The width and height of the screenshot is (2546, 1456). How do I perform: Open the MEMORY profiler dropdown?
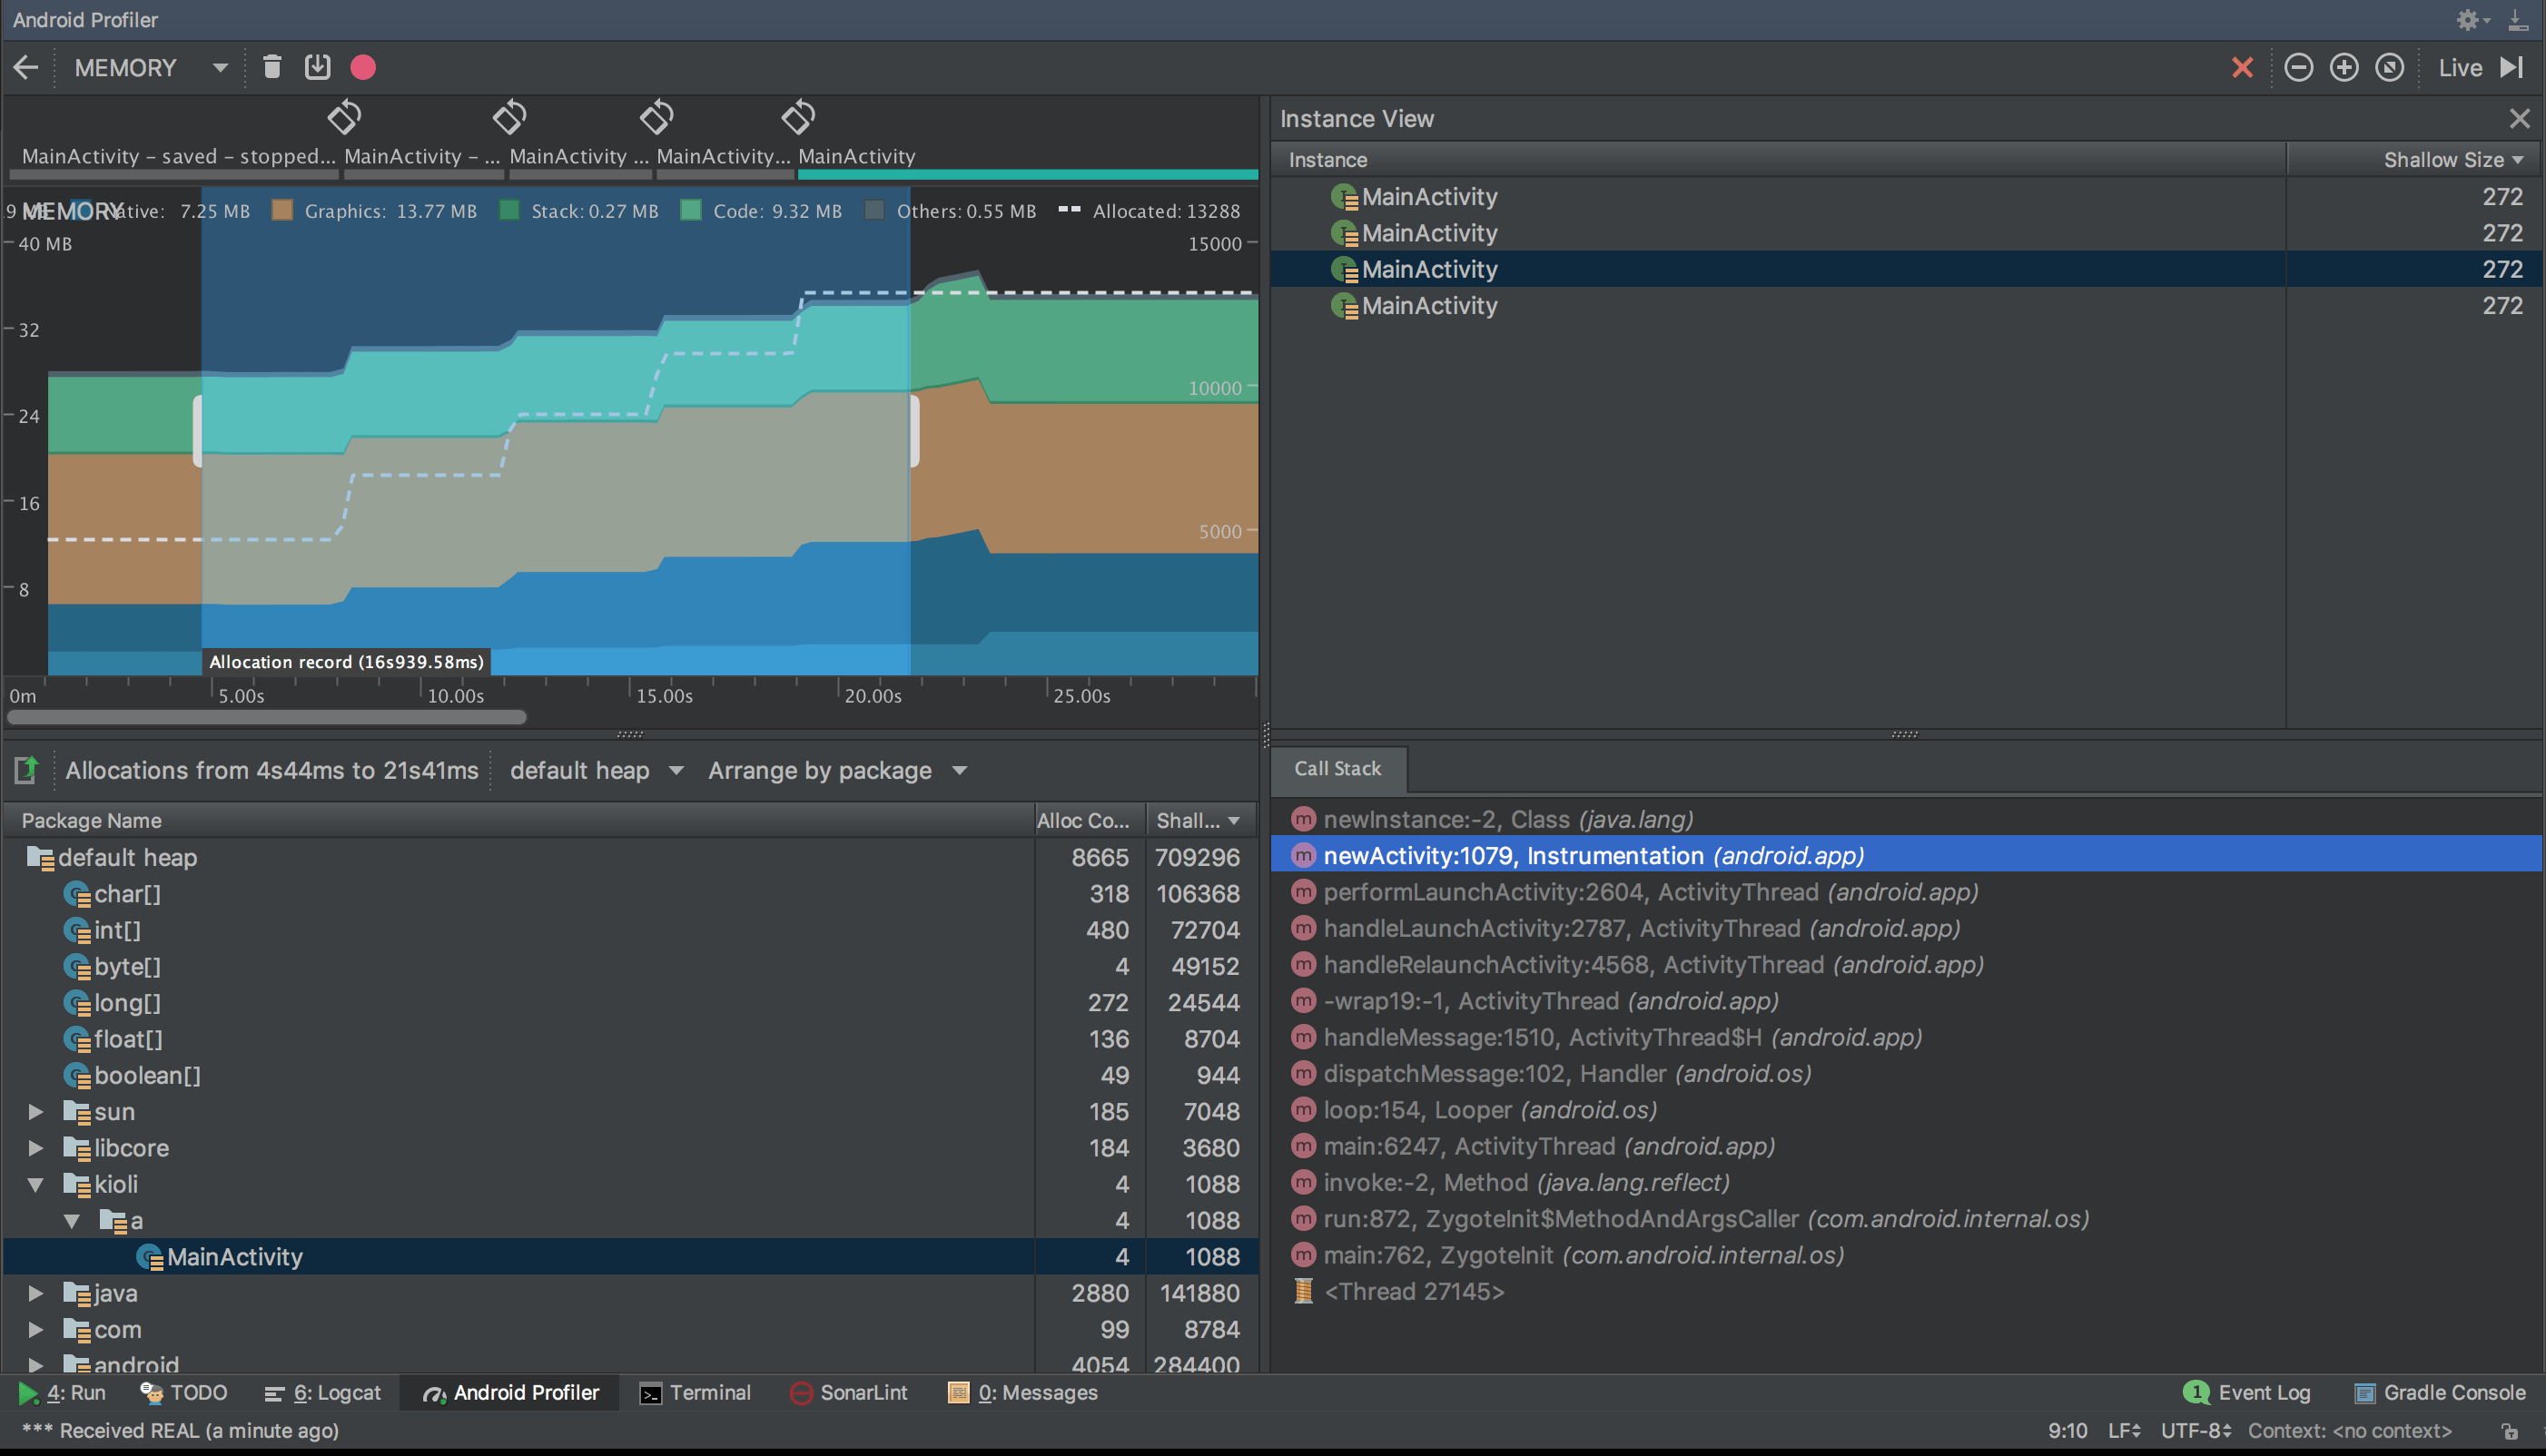pos(150,67)
